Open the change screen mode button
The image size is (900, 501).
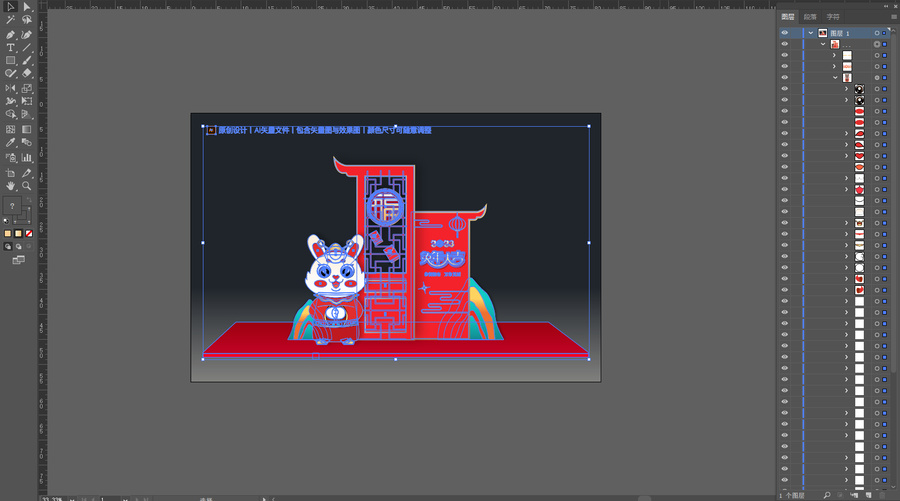point(18,260)
